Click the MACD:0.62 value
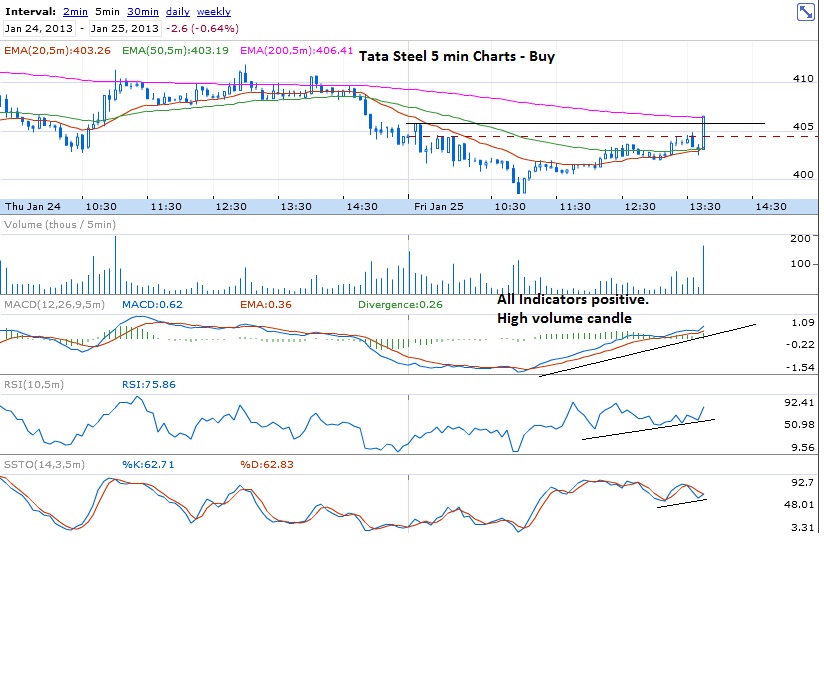Image resolution: width=824 pixels, height=678 pixels. (x=152, y=304)
